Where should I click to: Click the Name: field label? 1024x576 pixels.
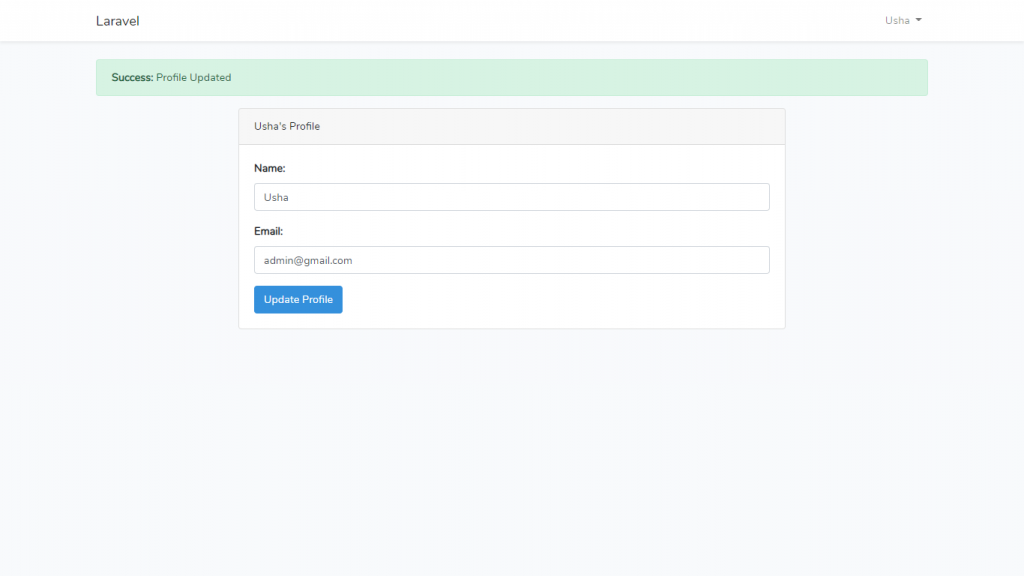[269, 168]
